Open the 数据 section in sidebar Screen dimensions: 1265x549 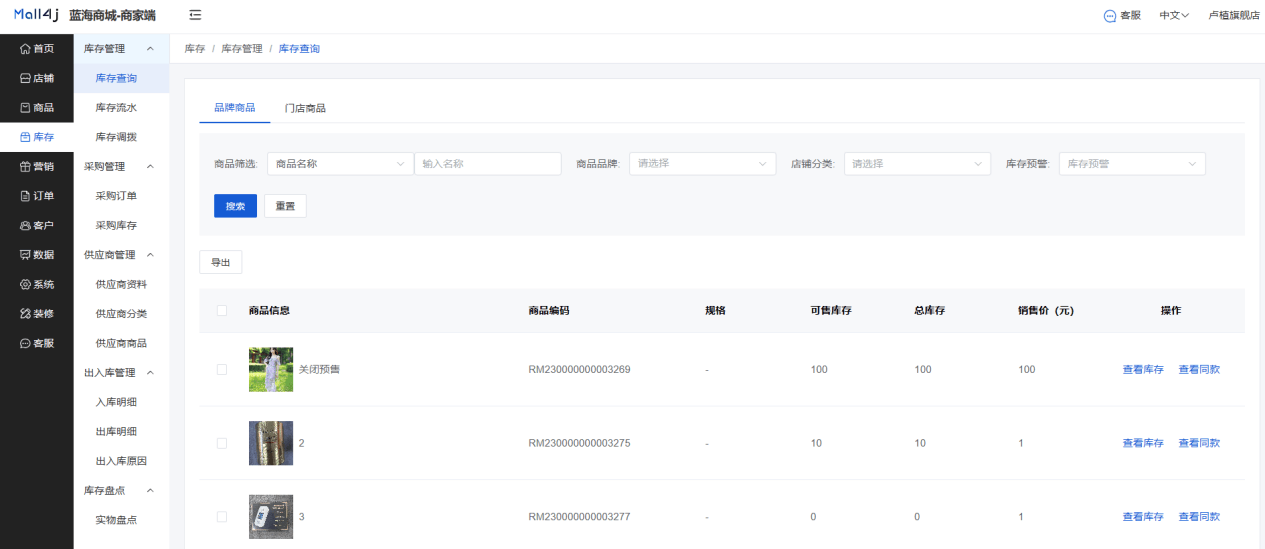click(x=37, y=255)
